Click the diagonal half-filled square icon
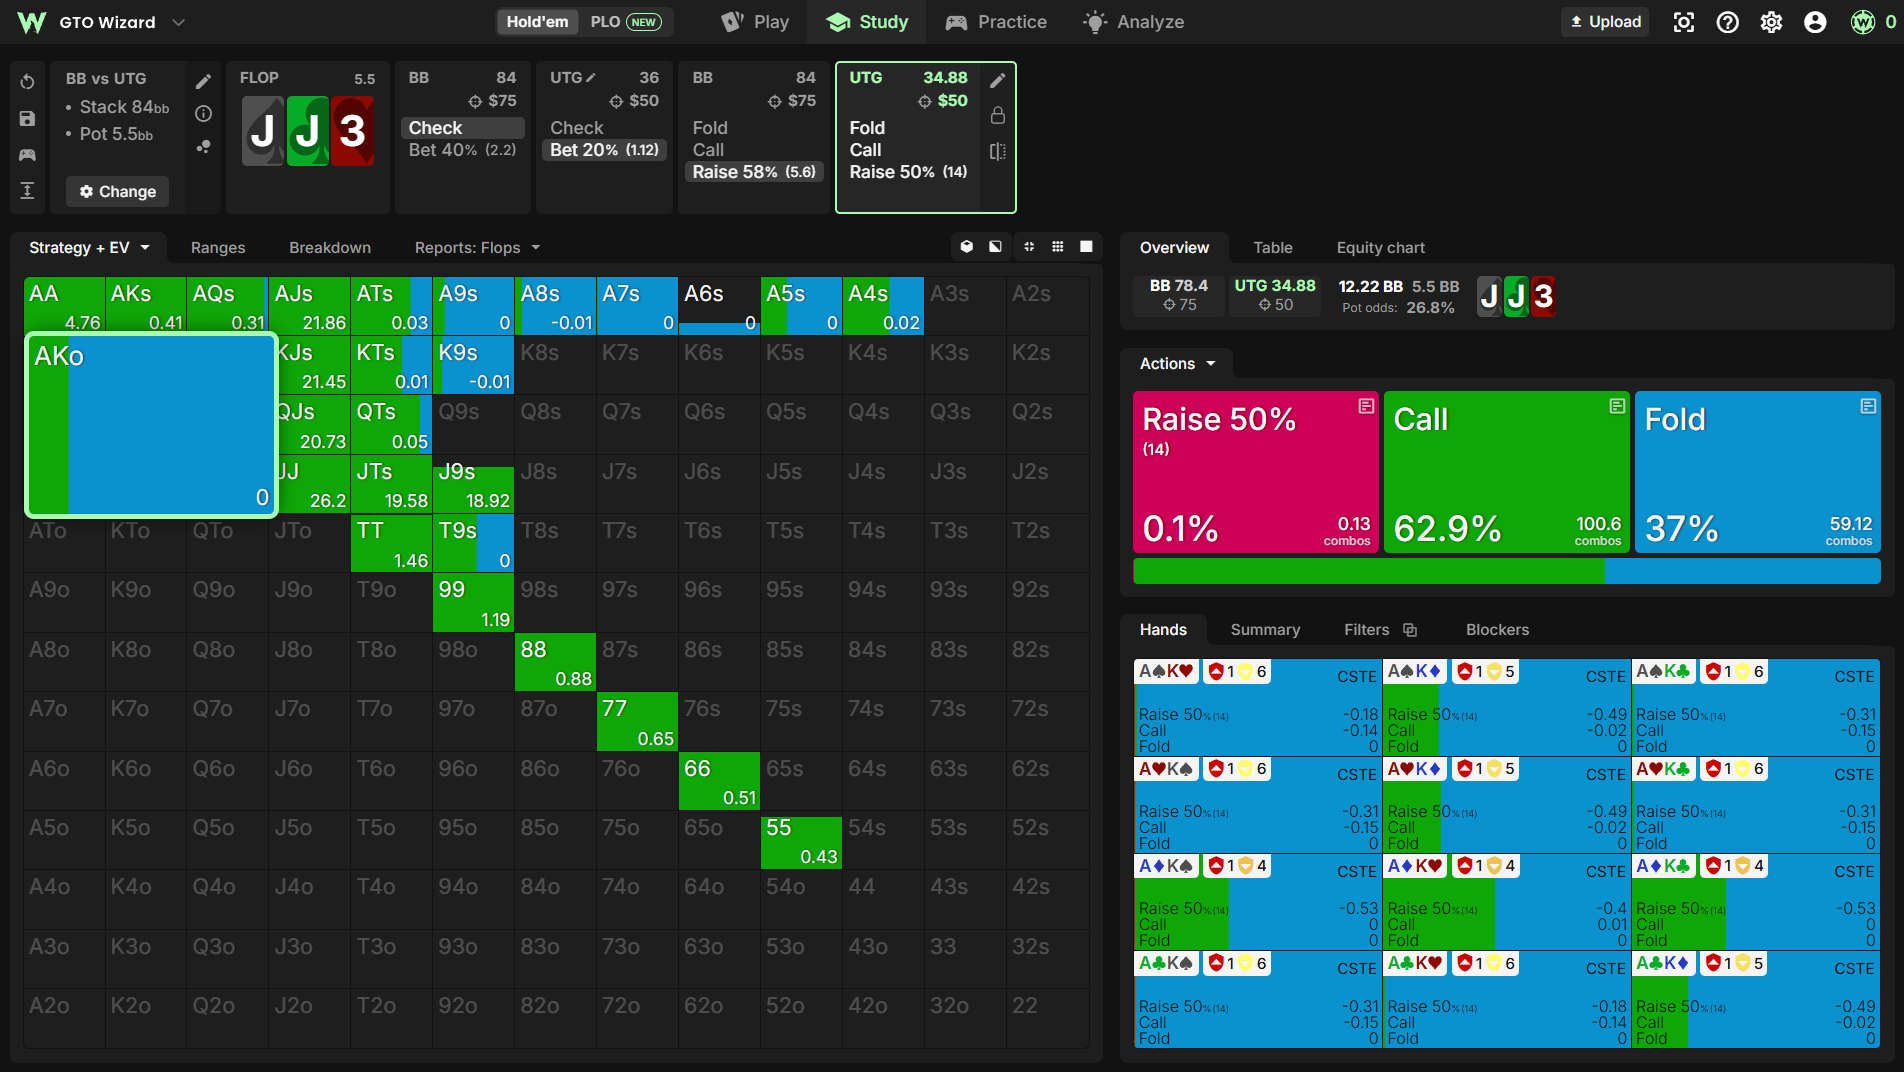Screen dimensions: 1904x1072 click(995, 246)
